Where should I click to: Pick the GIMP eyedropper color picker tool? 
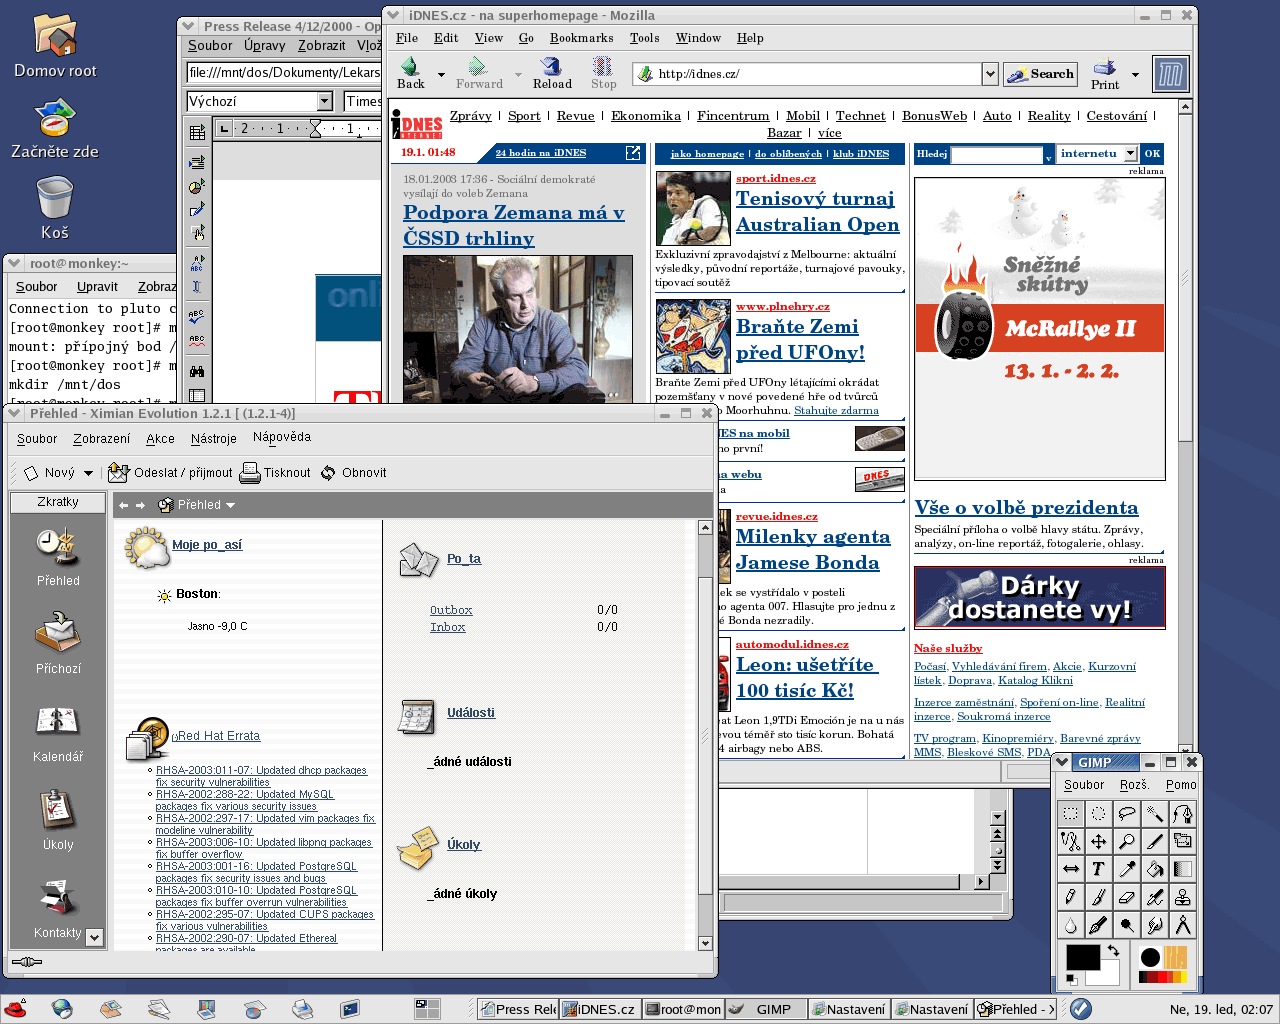pyautogui.click(x=1127, y=869)
